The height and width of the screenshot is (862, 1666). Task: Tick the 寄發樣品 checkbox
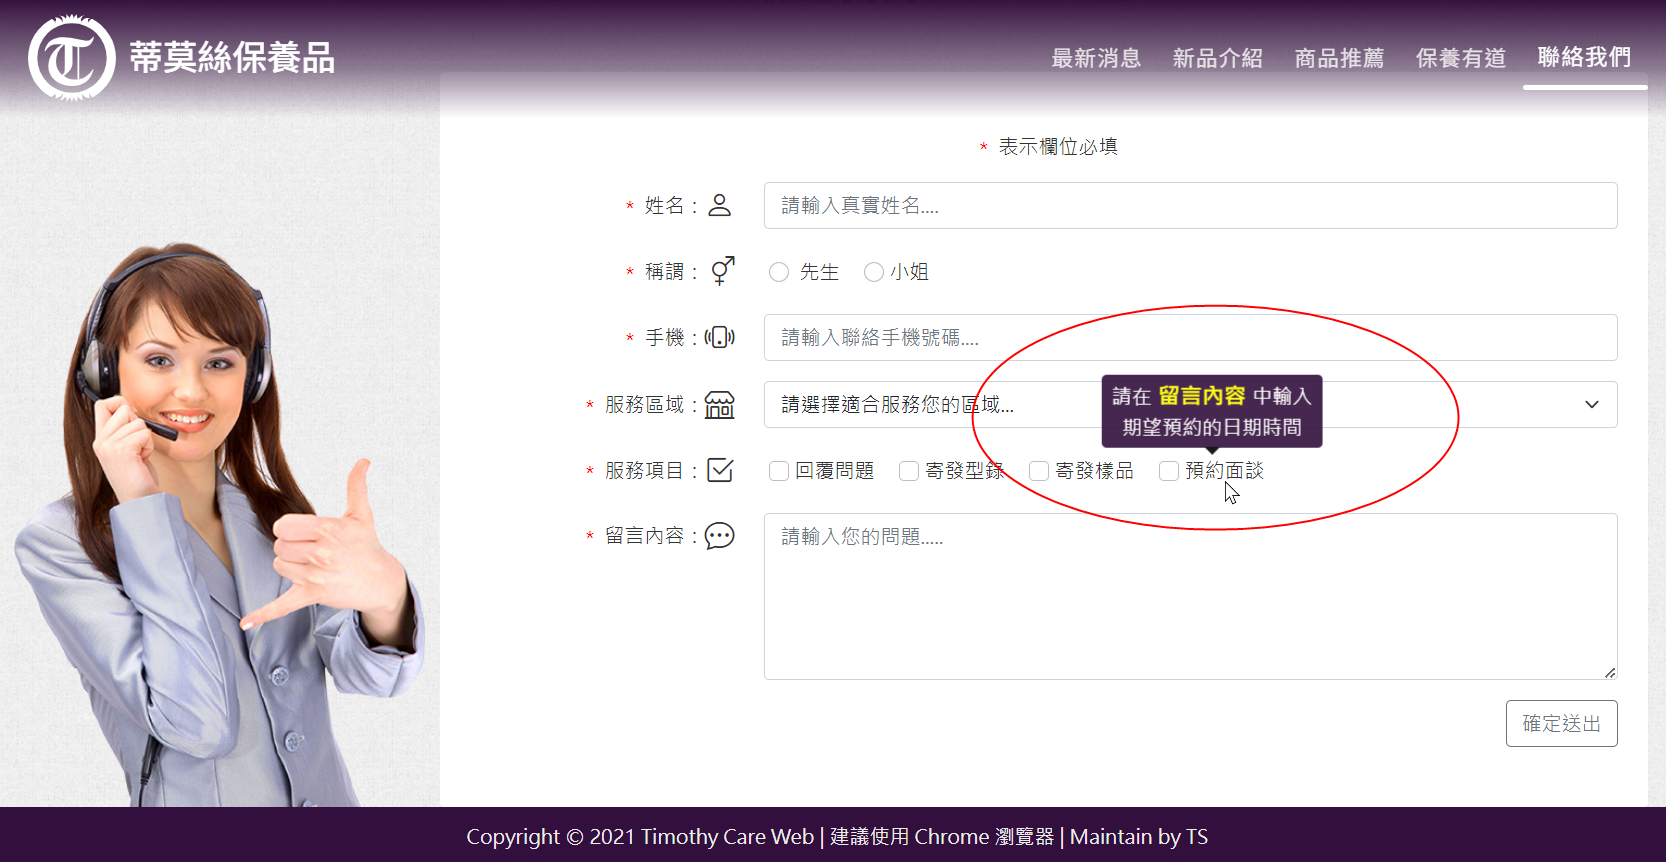[x=1039, y=471]
